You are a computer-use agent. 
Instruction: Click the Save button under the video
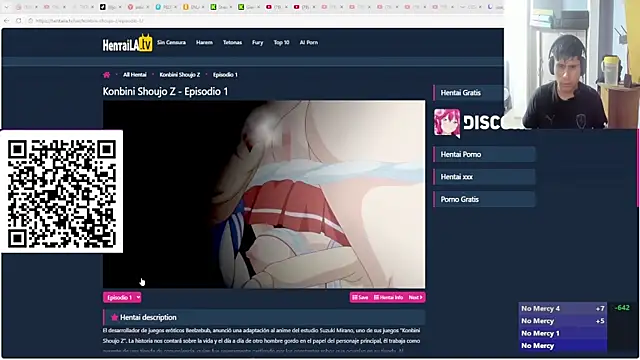360,298
